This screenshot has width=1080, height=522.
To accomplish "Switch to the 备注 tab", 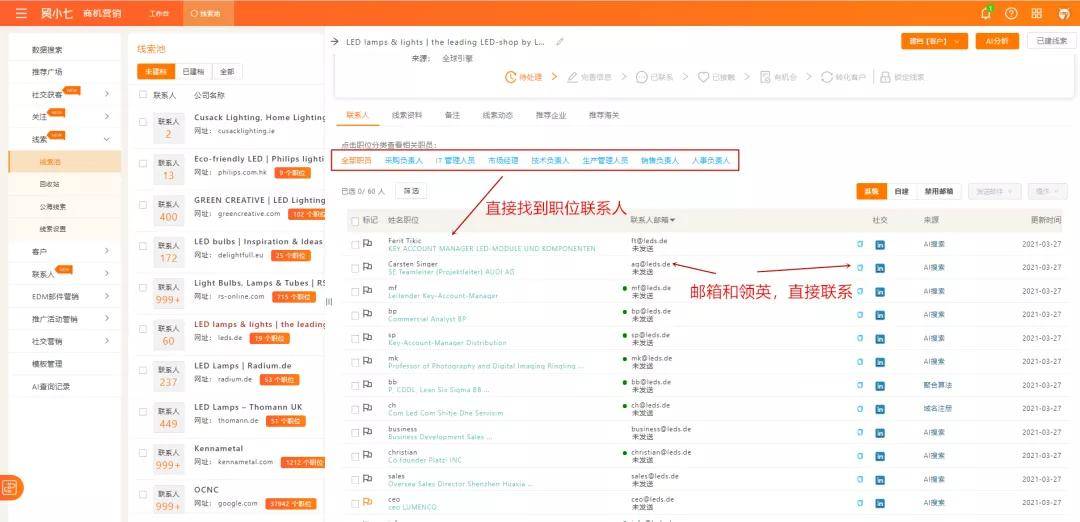I will [x=452, y=115].
